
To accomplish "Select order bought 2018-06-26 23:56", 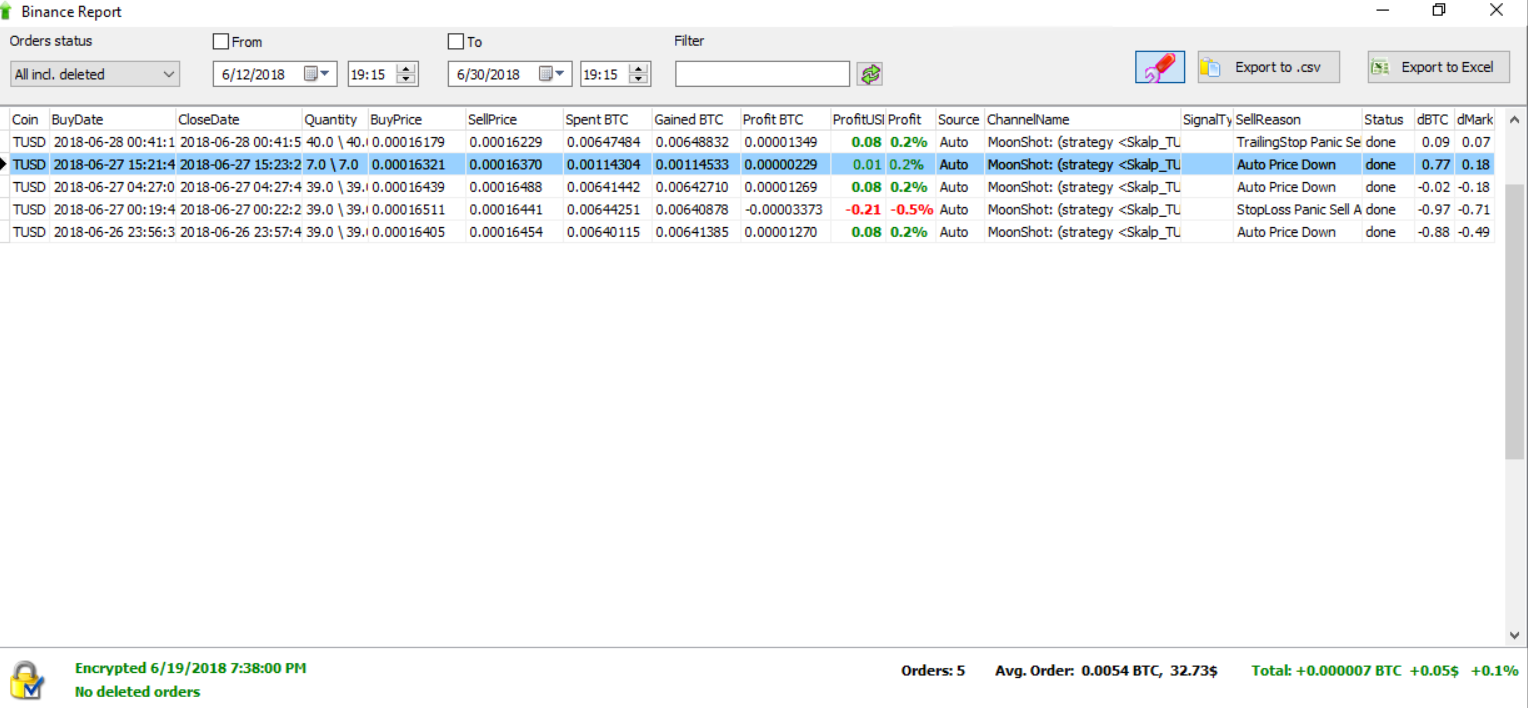I will click(752, 232).
